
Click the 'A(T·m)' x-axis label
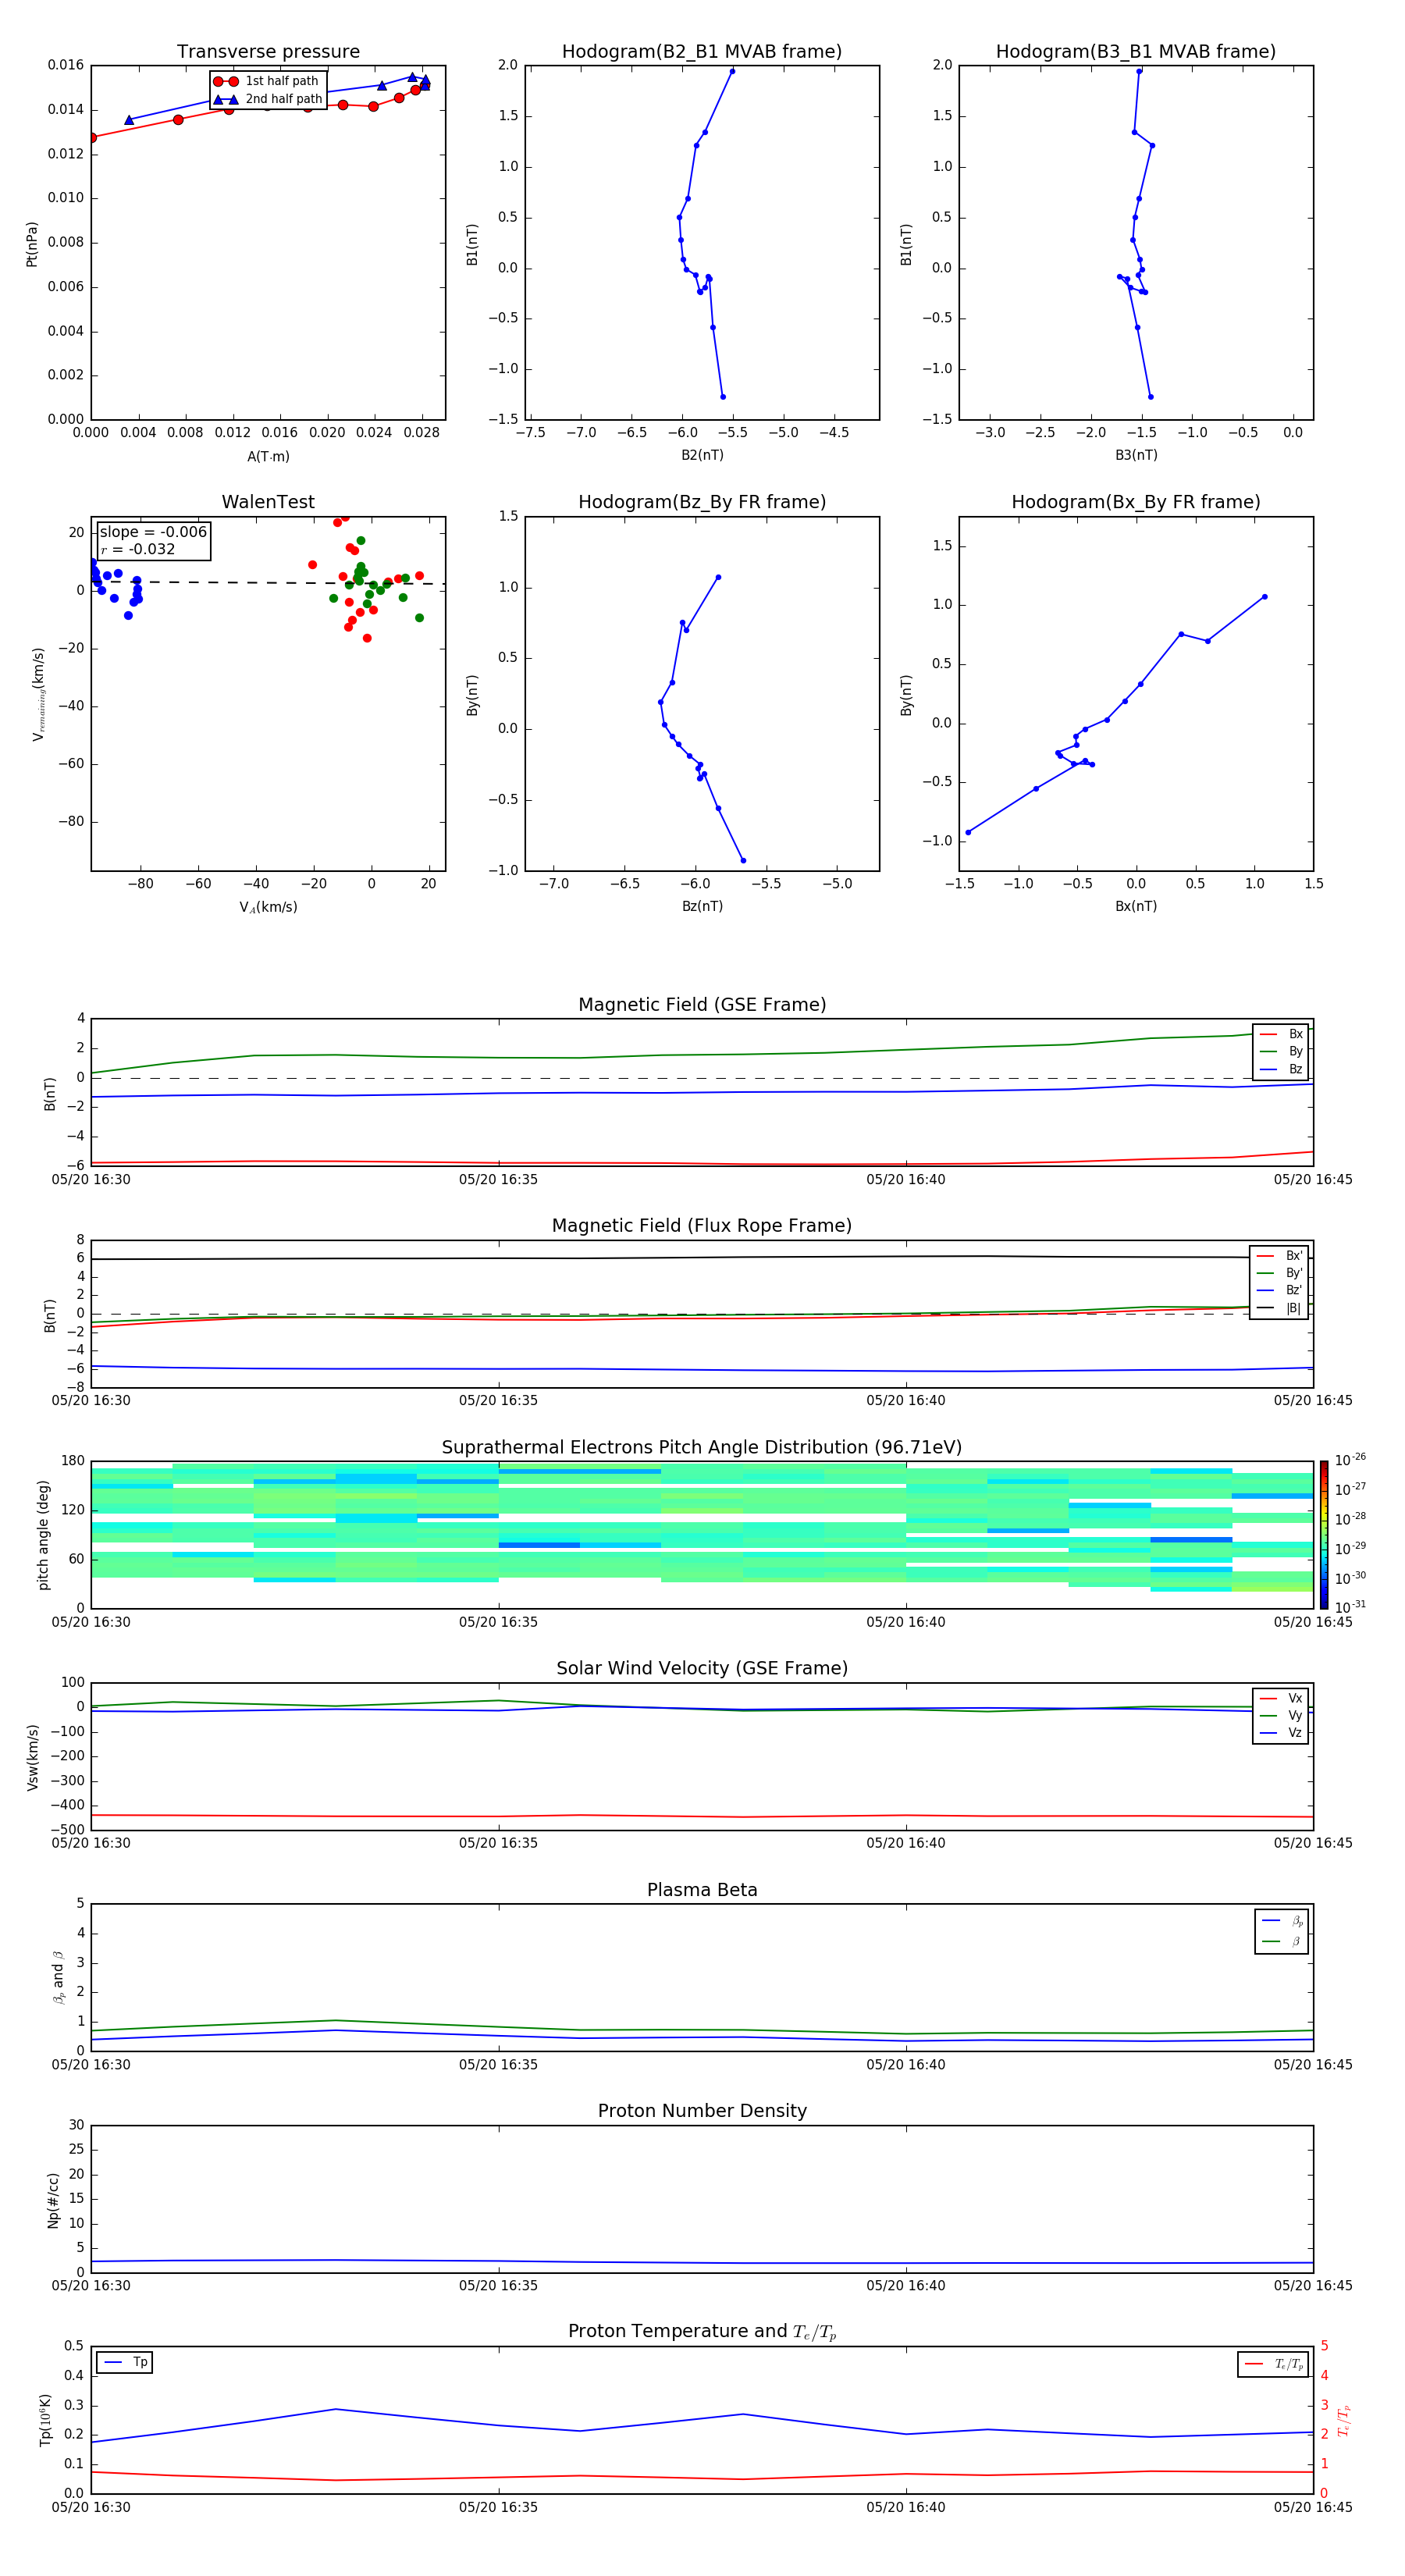268,457
